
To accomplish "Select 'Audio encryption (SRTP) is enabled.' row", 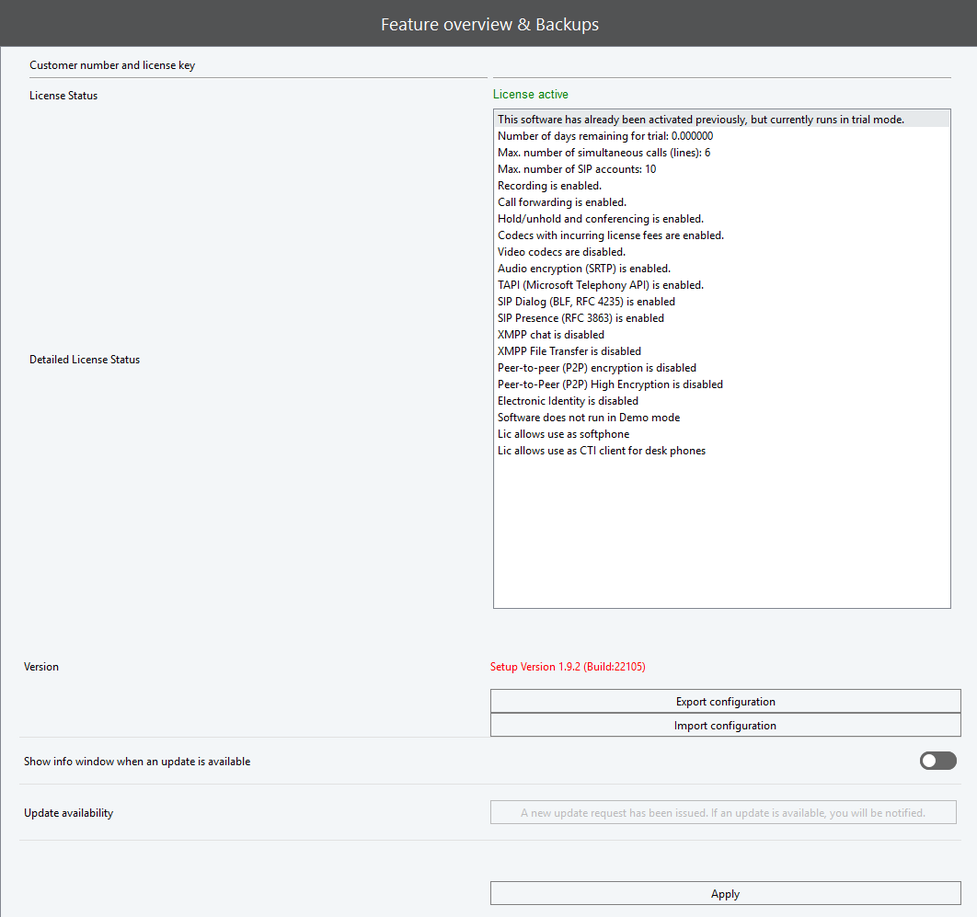I will click(x=722, y=268).
